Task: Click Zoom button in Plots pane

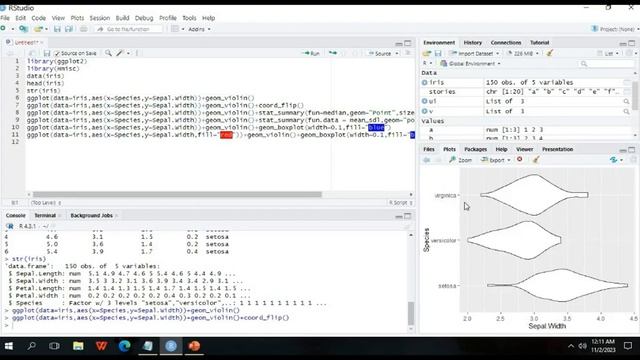Action: click(460, 160)
